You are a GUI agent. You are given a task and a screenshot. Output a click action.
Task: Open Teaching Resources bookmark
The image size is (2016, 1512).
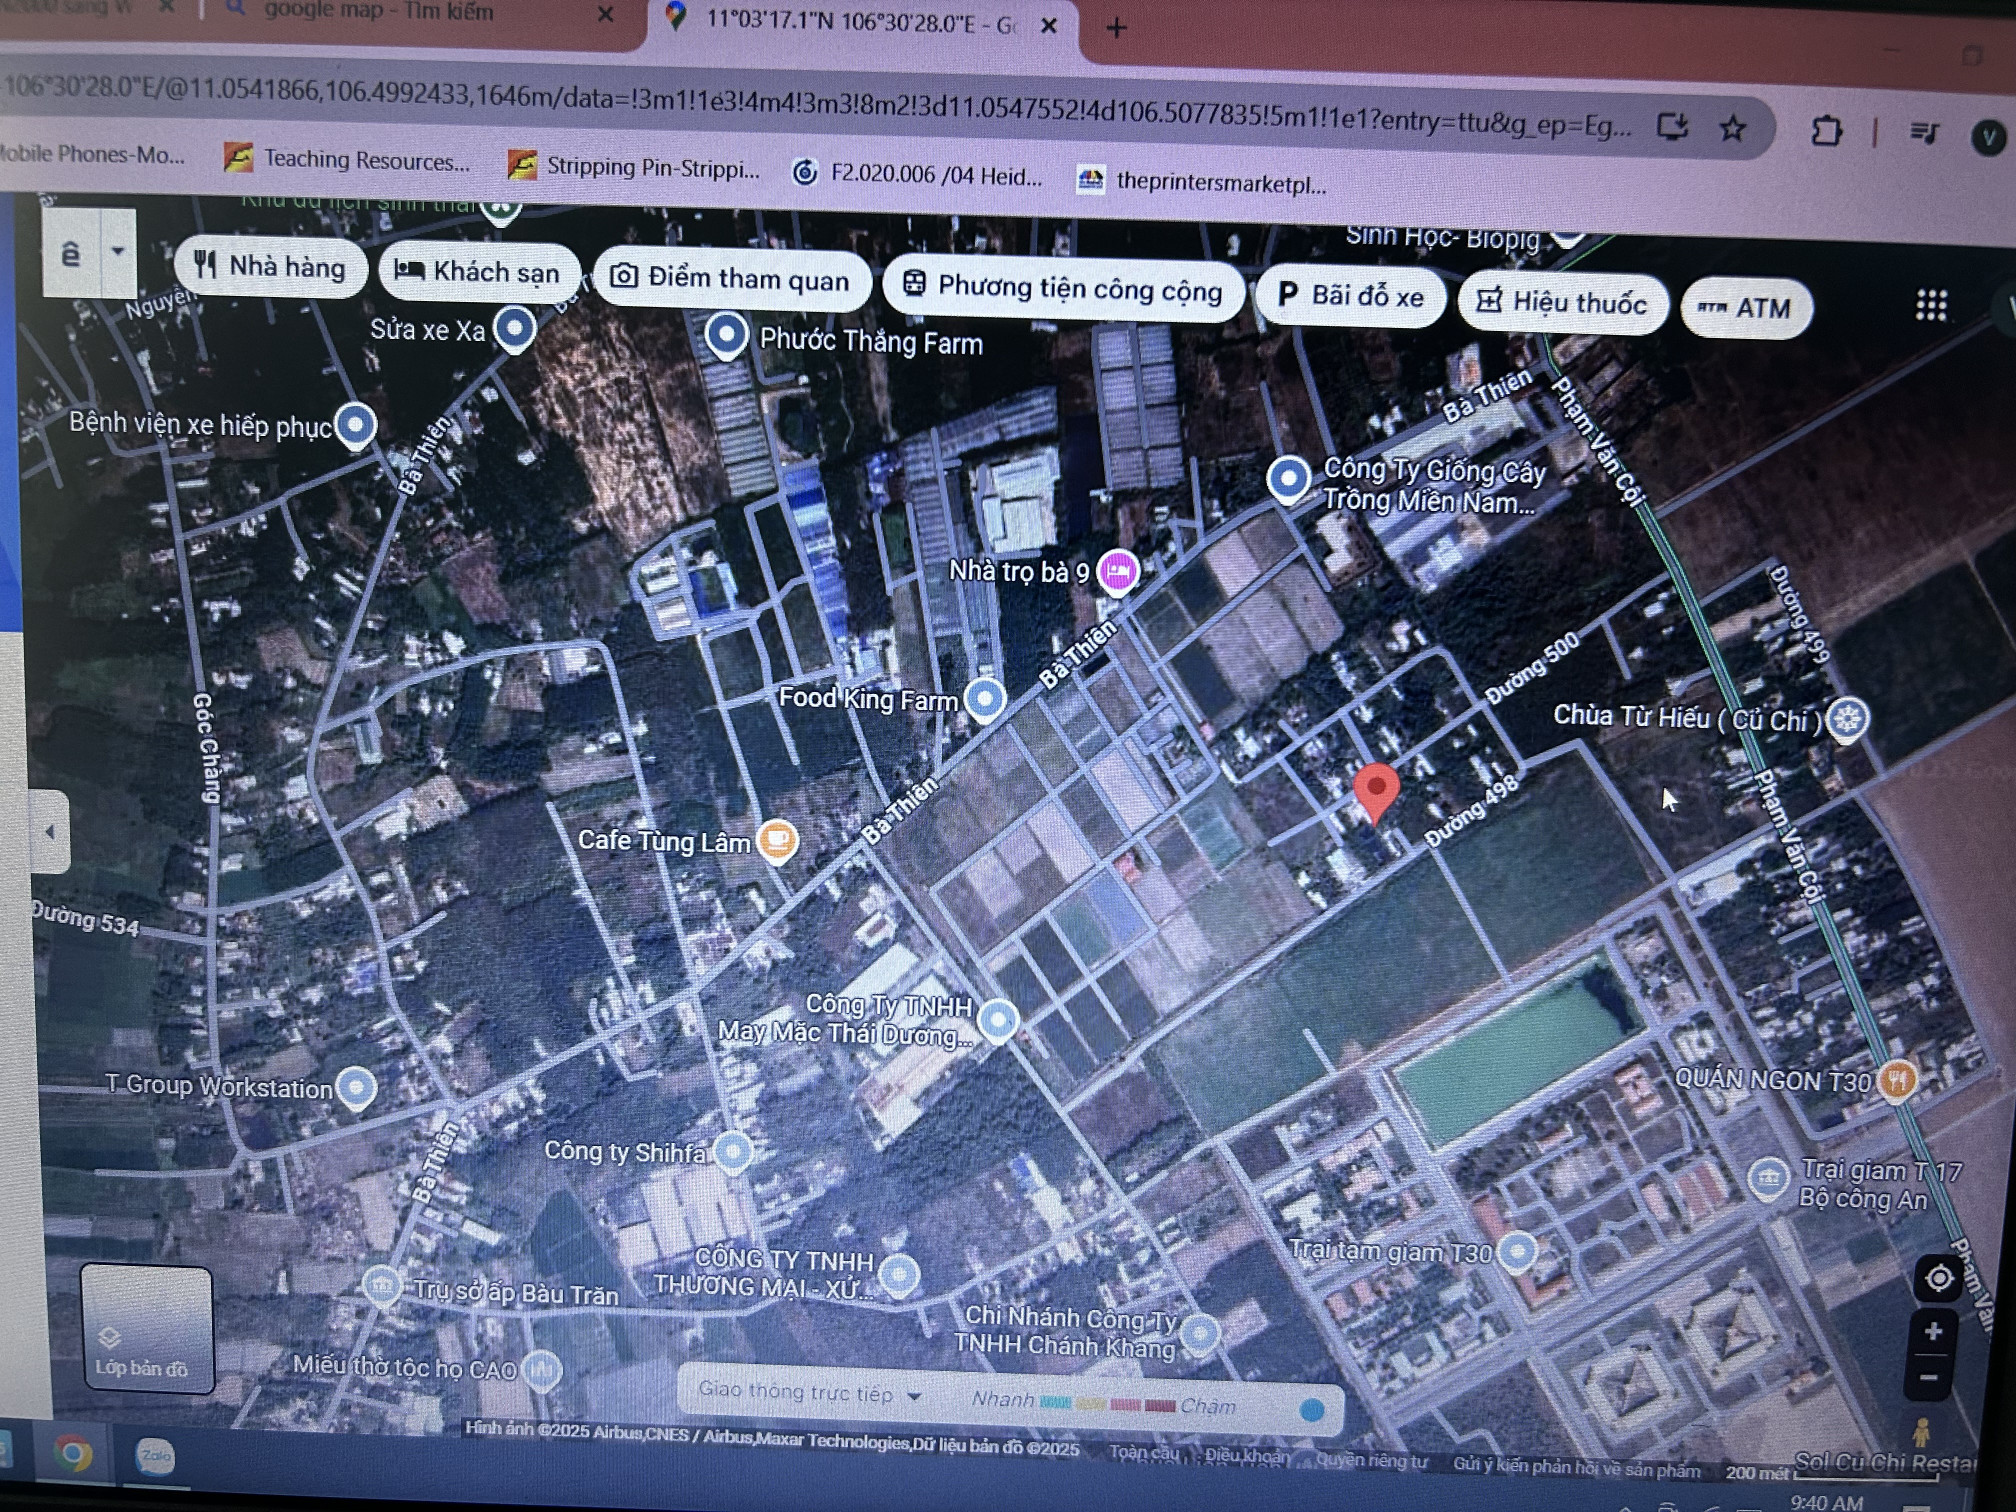347,159
